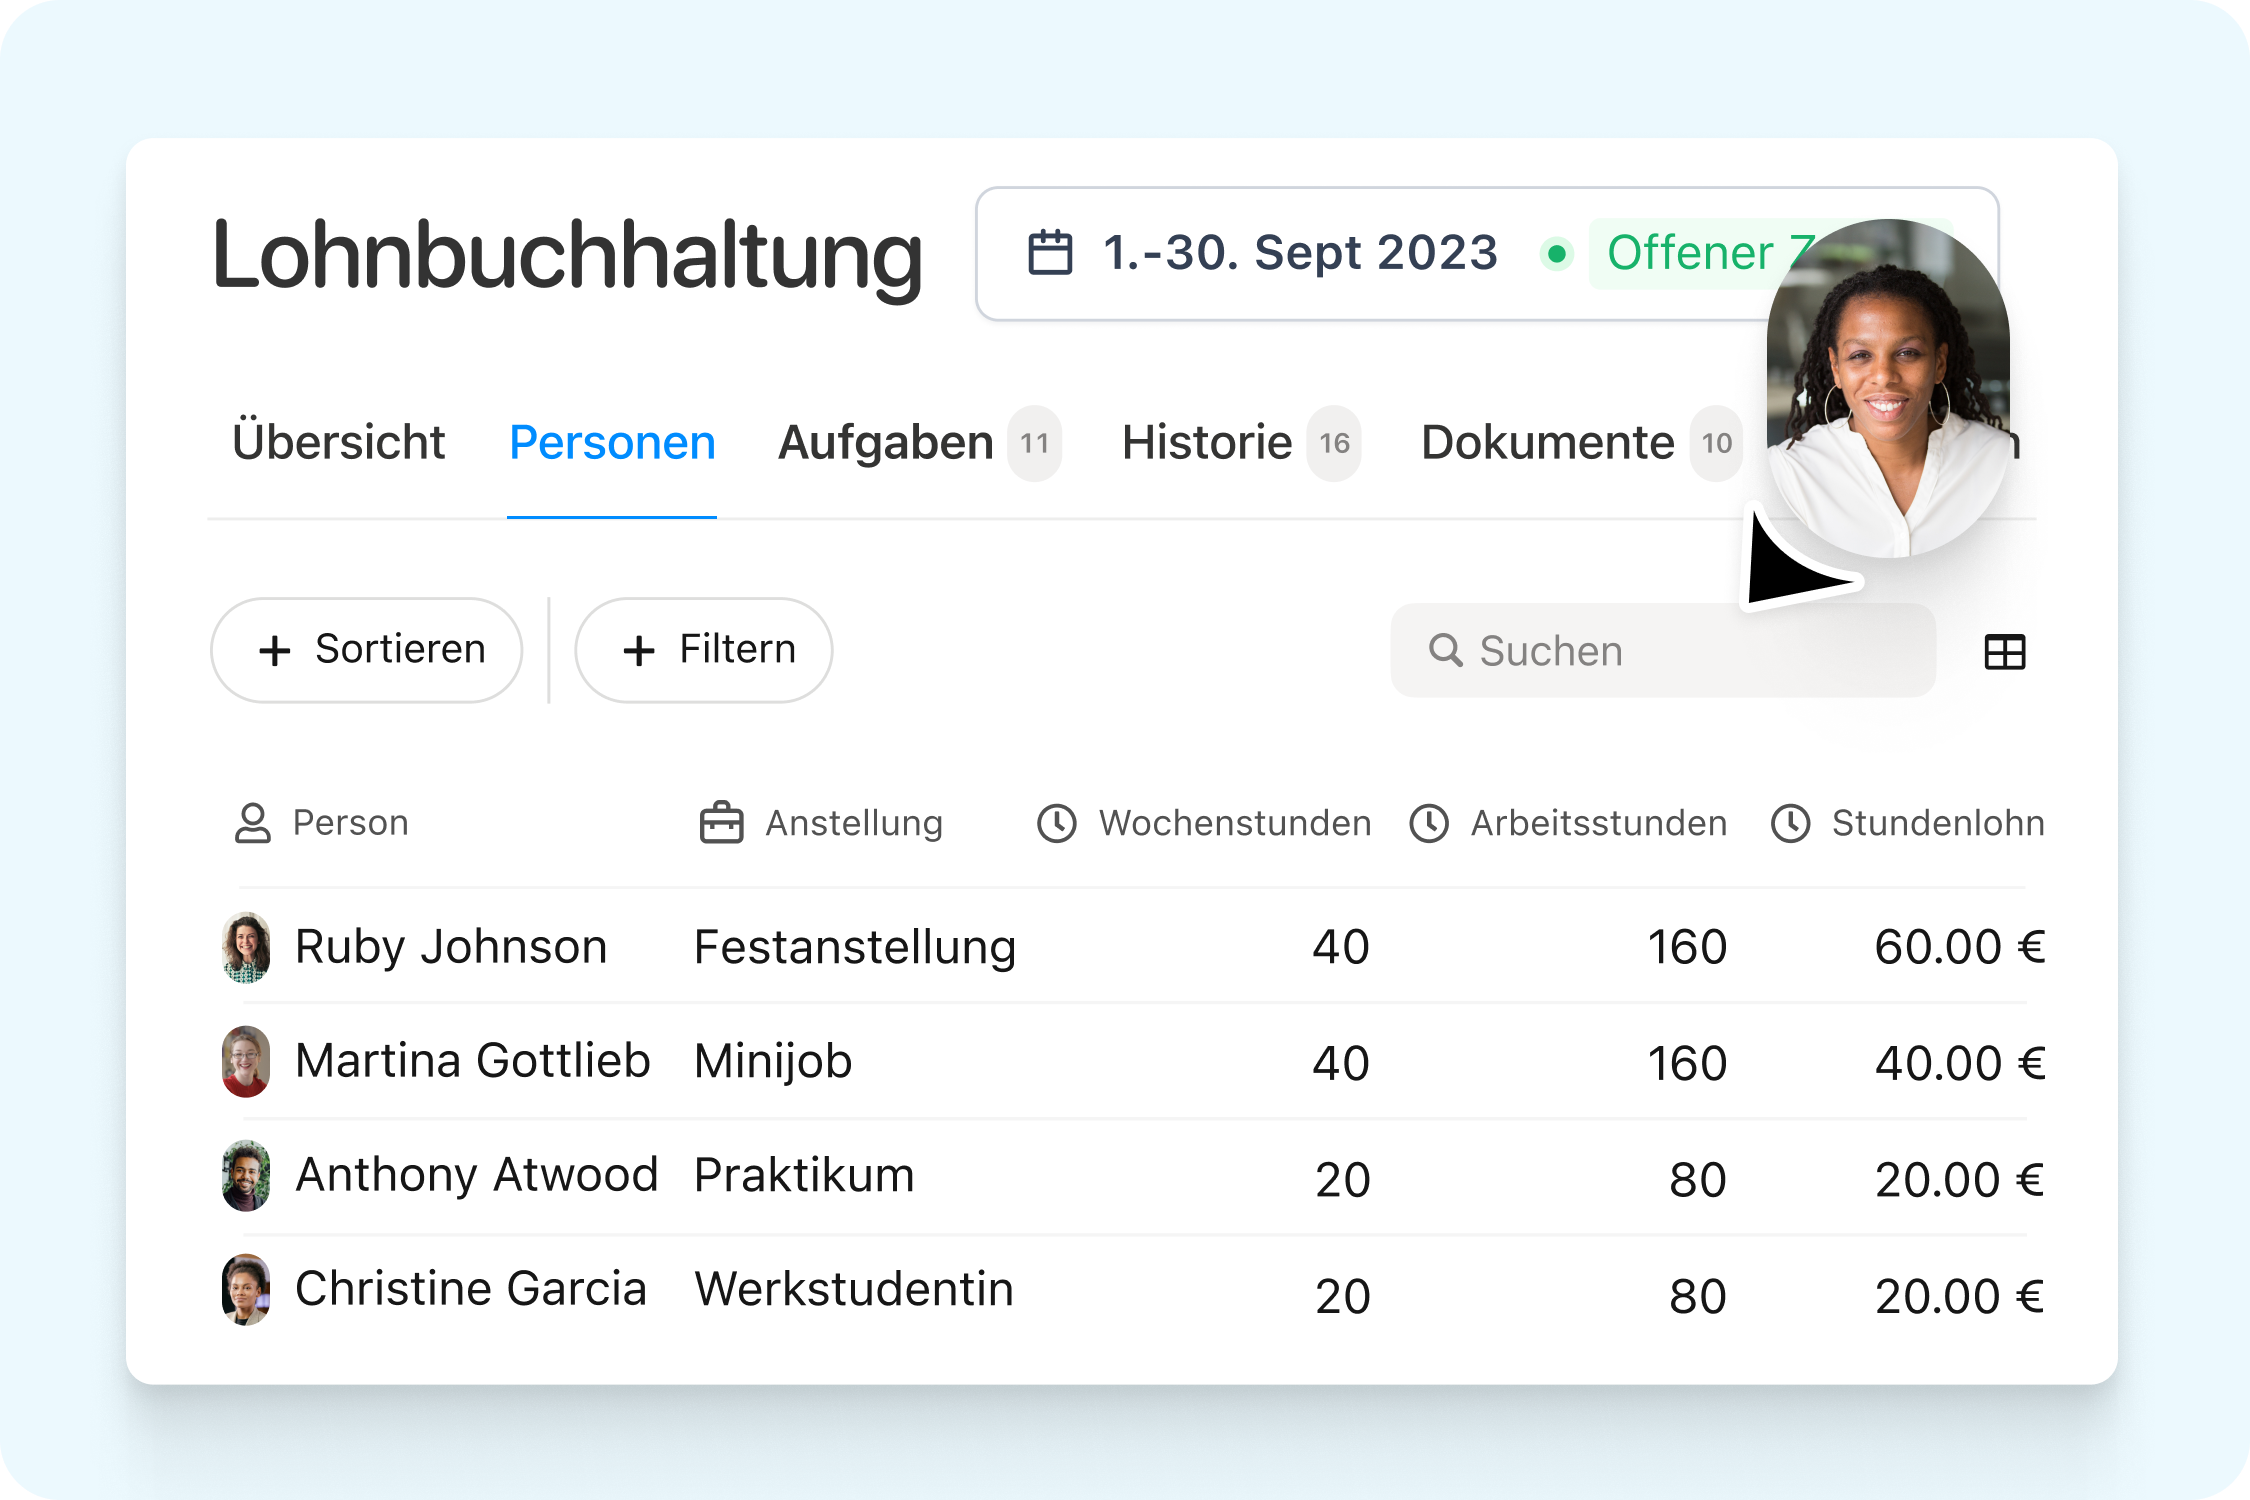Screen dimensions: 2250x1500
Task: Open Anthony Atwood's avatar
Action: pyautogui.click(x=246, y=1176)
